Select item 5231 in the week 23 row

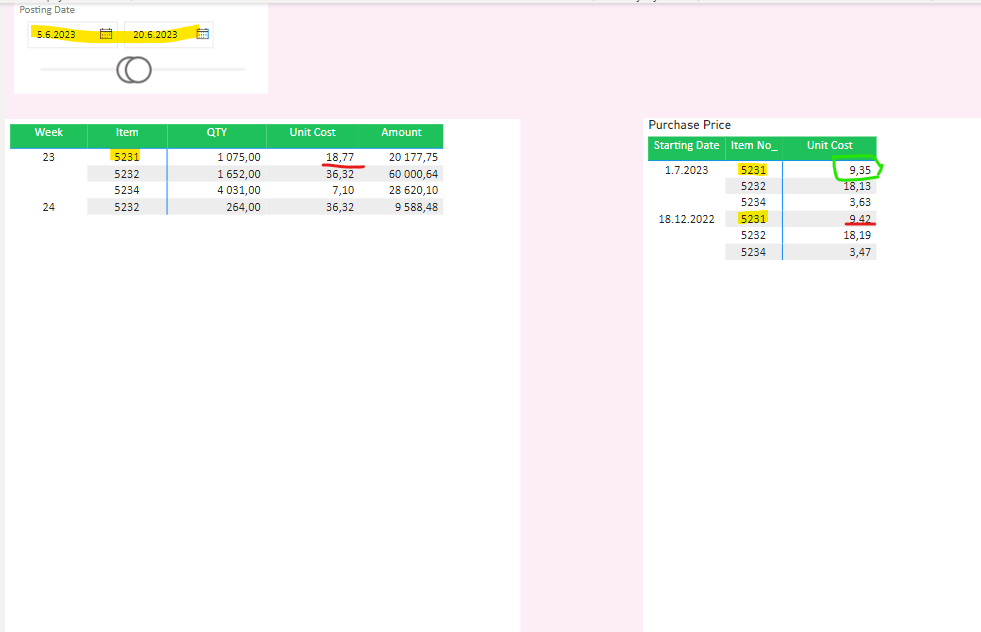click(126, 157)
